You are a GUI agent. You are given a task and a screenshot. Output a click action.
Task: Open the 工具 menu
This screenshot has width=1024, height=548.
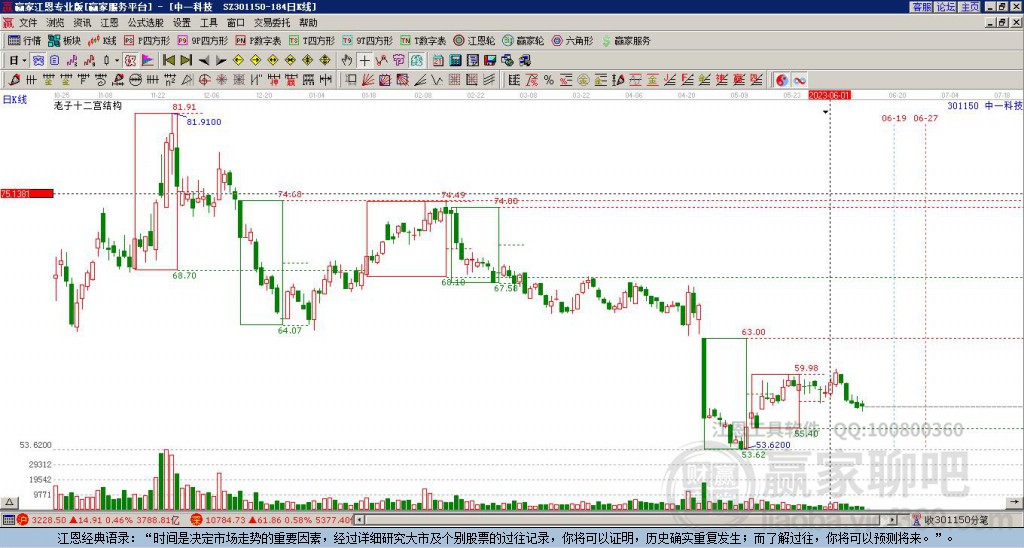click(208, 23)
